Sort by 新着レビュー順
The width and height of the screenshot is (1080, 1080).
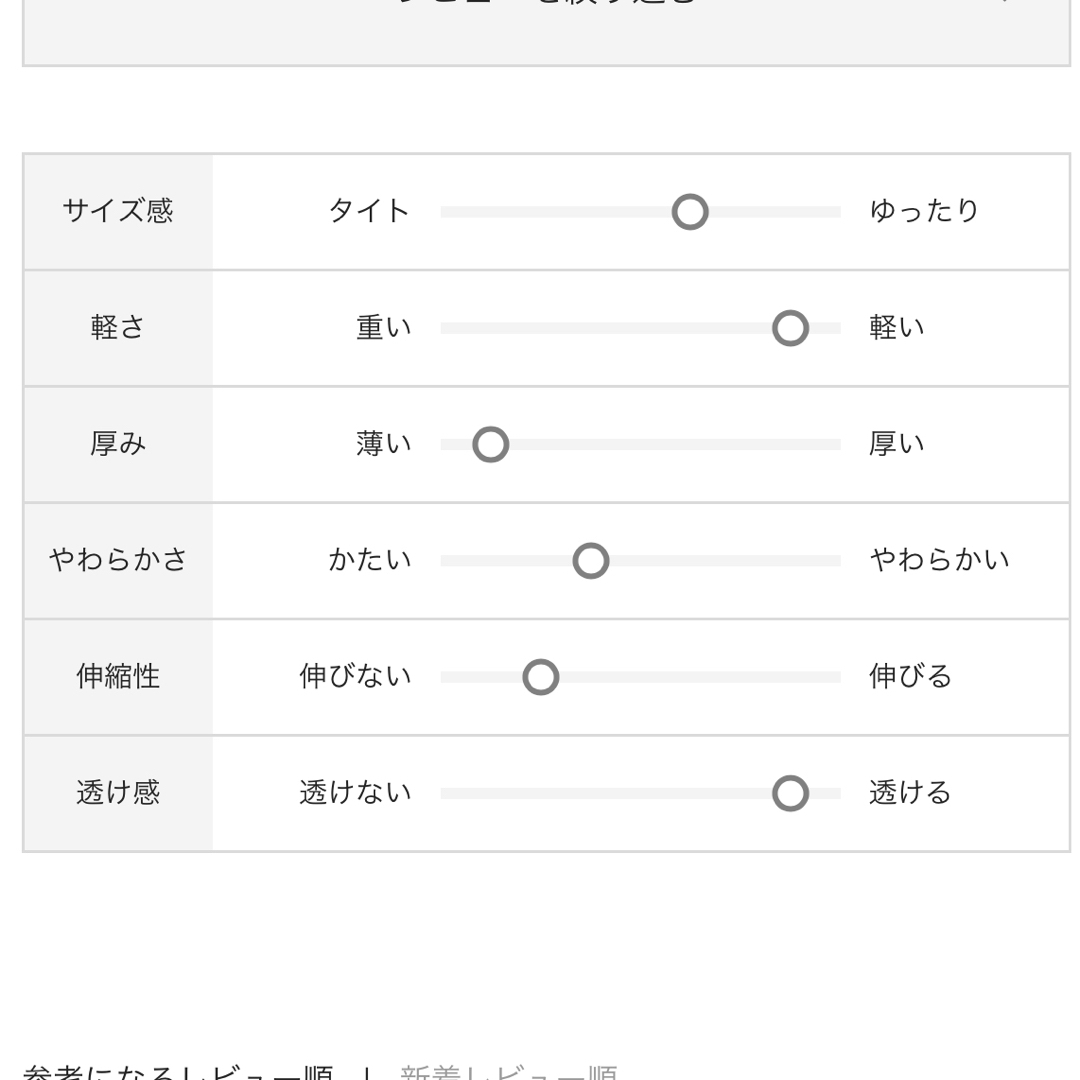tap(508, 1072)
